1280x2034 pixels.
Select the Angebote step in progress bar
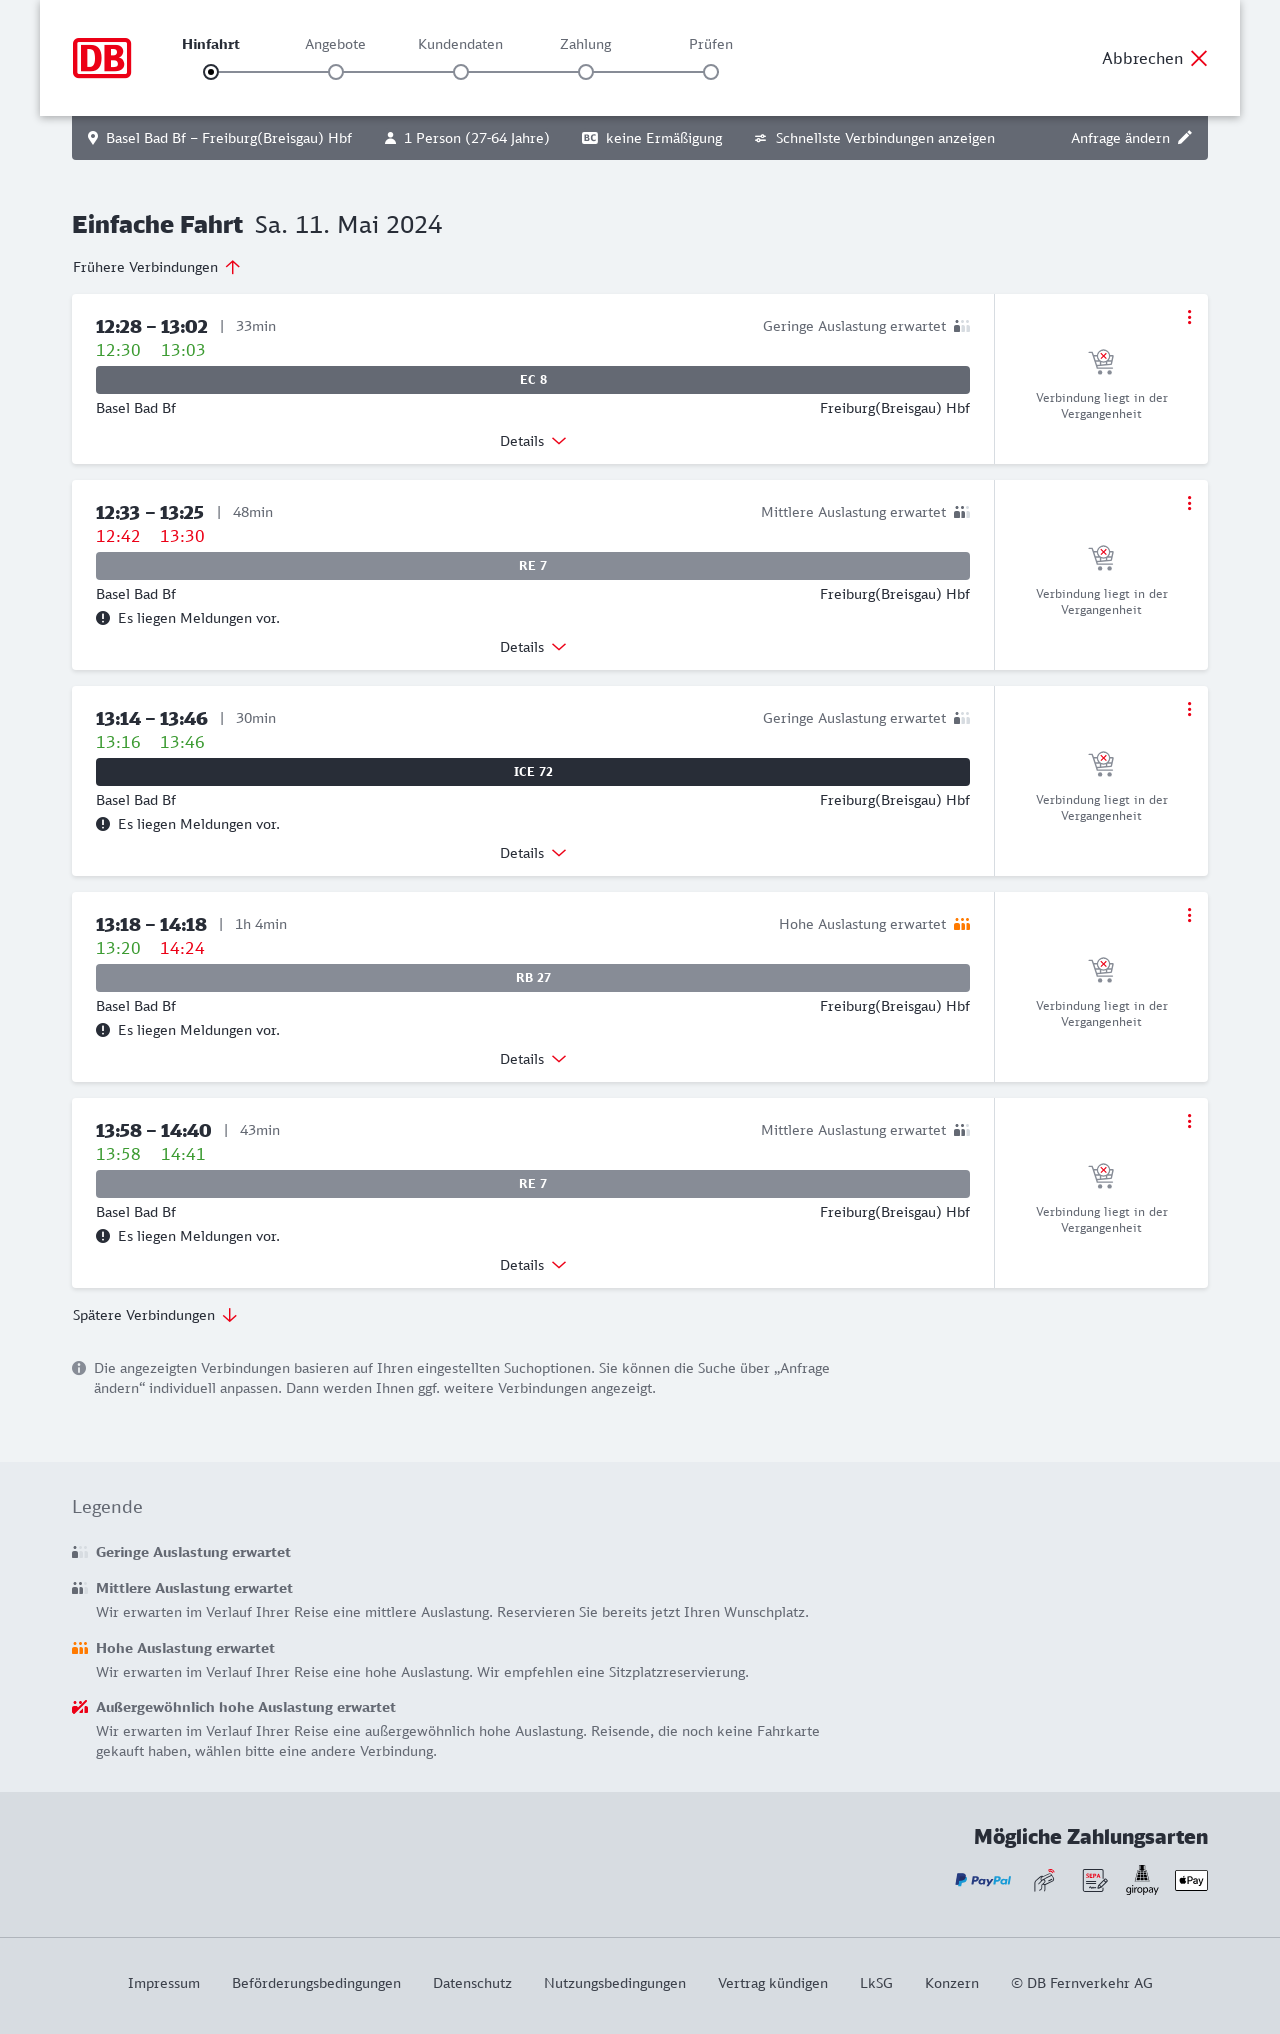click(336, 71)
